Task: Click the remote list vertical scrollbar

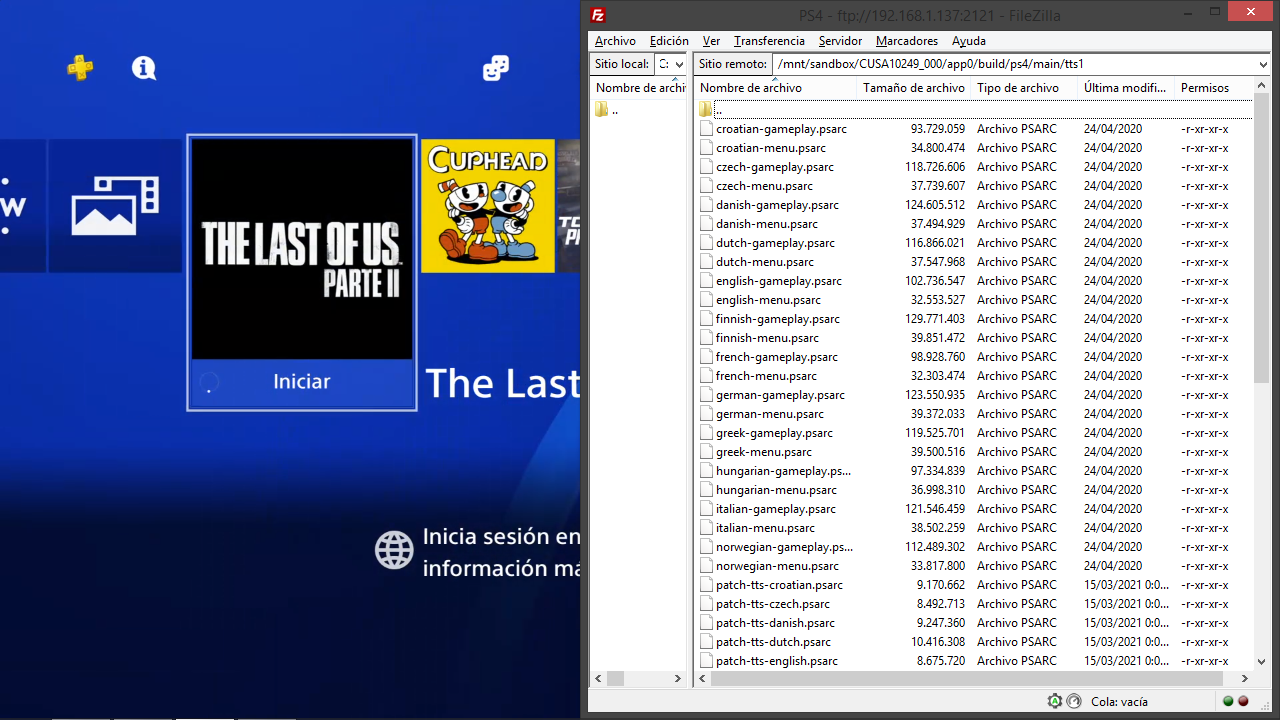Action: click(1262, 240)
